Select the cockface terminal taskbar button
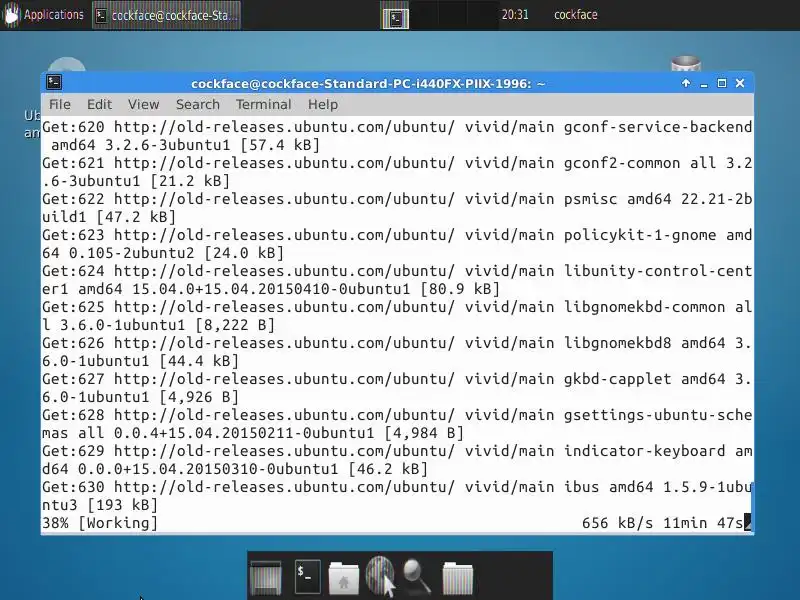 [x=167, y=15]
